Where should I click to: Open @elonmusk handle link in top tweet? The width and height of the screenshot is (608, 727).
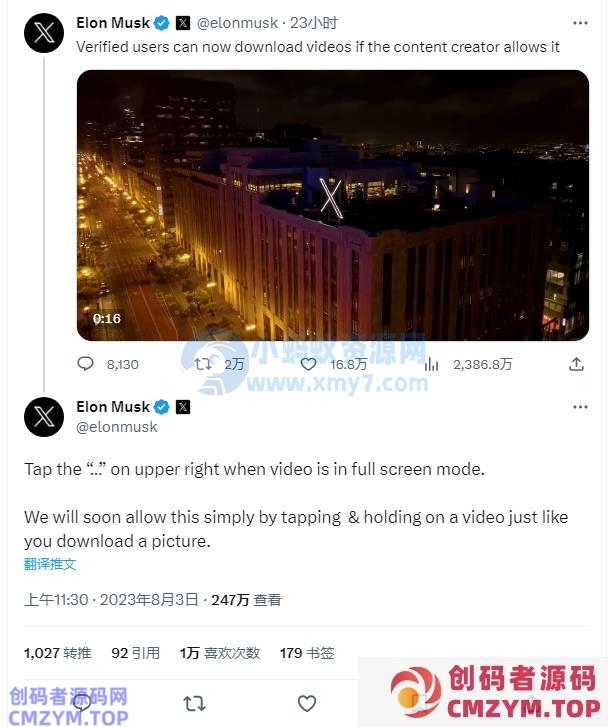pyautogui.click(x=237, y=23)
